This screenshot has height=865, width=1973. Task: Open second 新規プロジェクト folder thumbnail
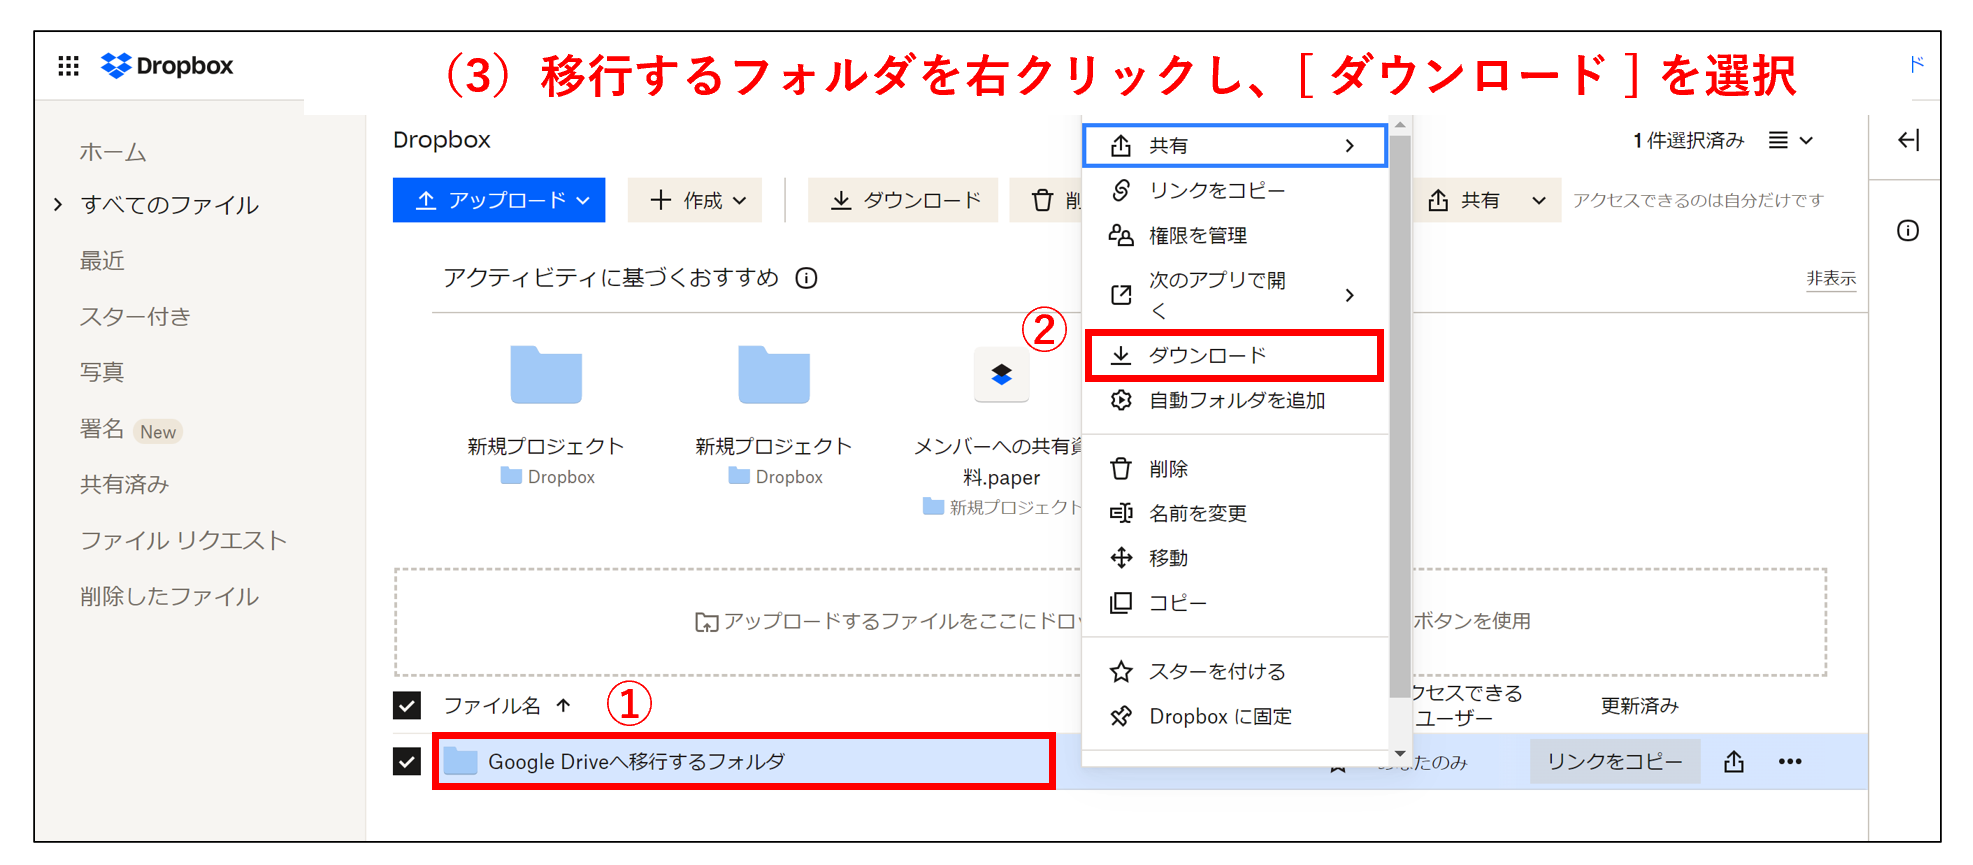pos(774,375)
